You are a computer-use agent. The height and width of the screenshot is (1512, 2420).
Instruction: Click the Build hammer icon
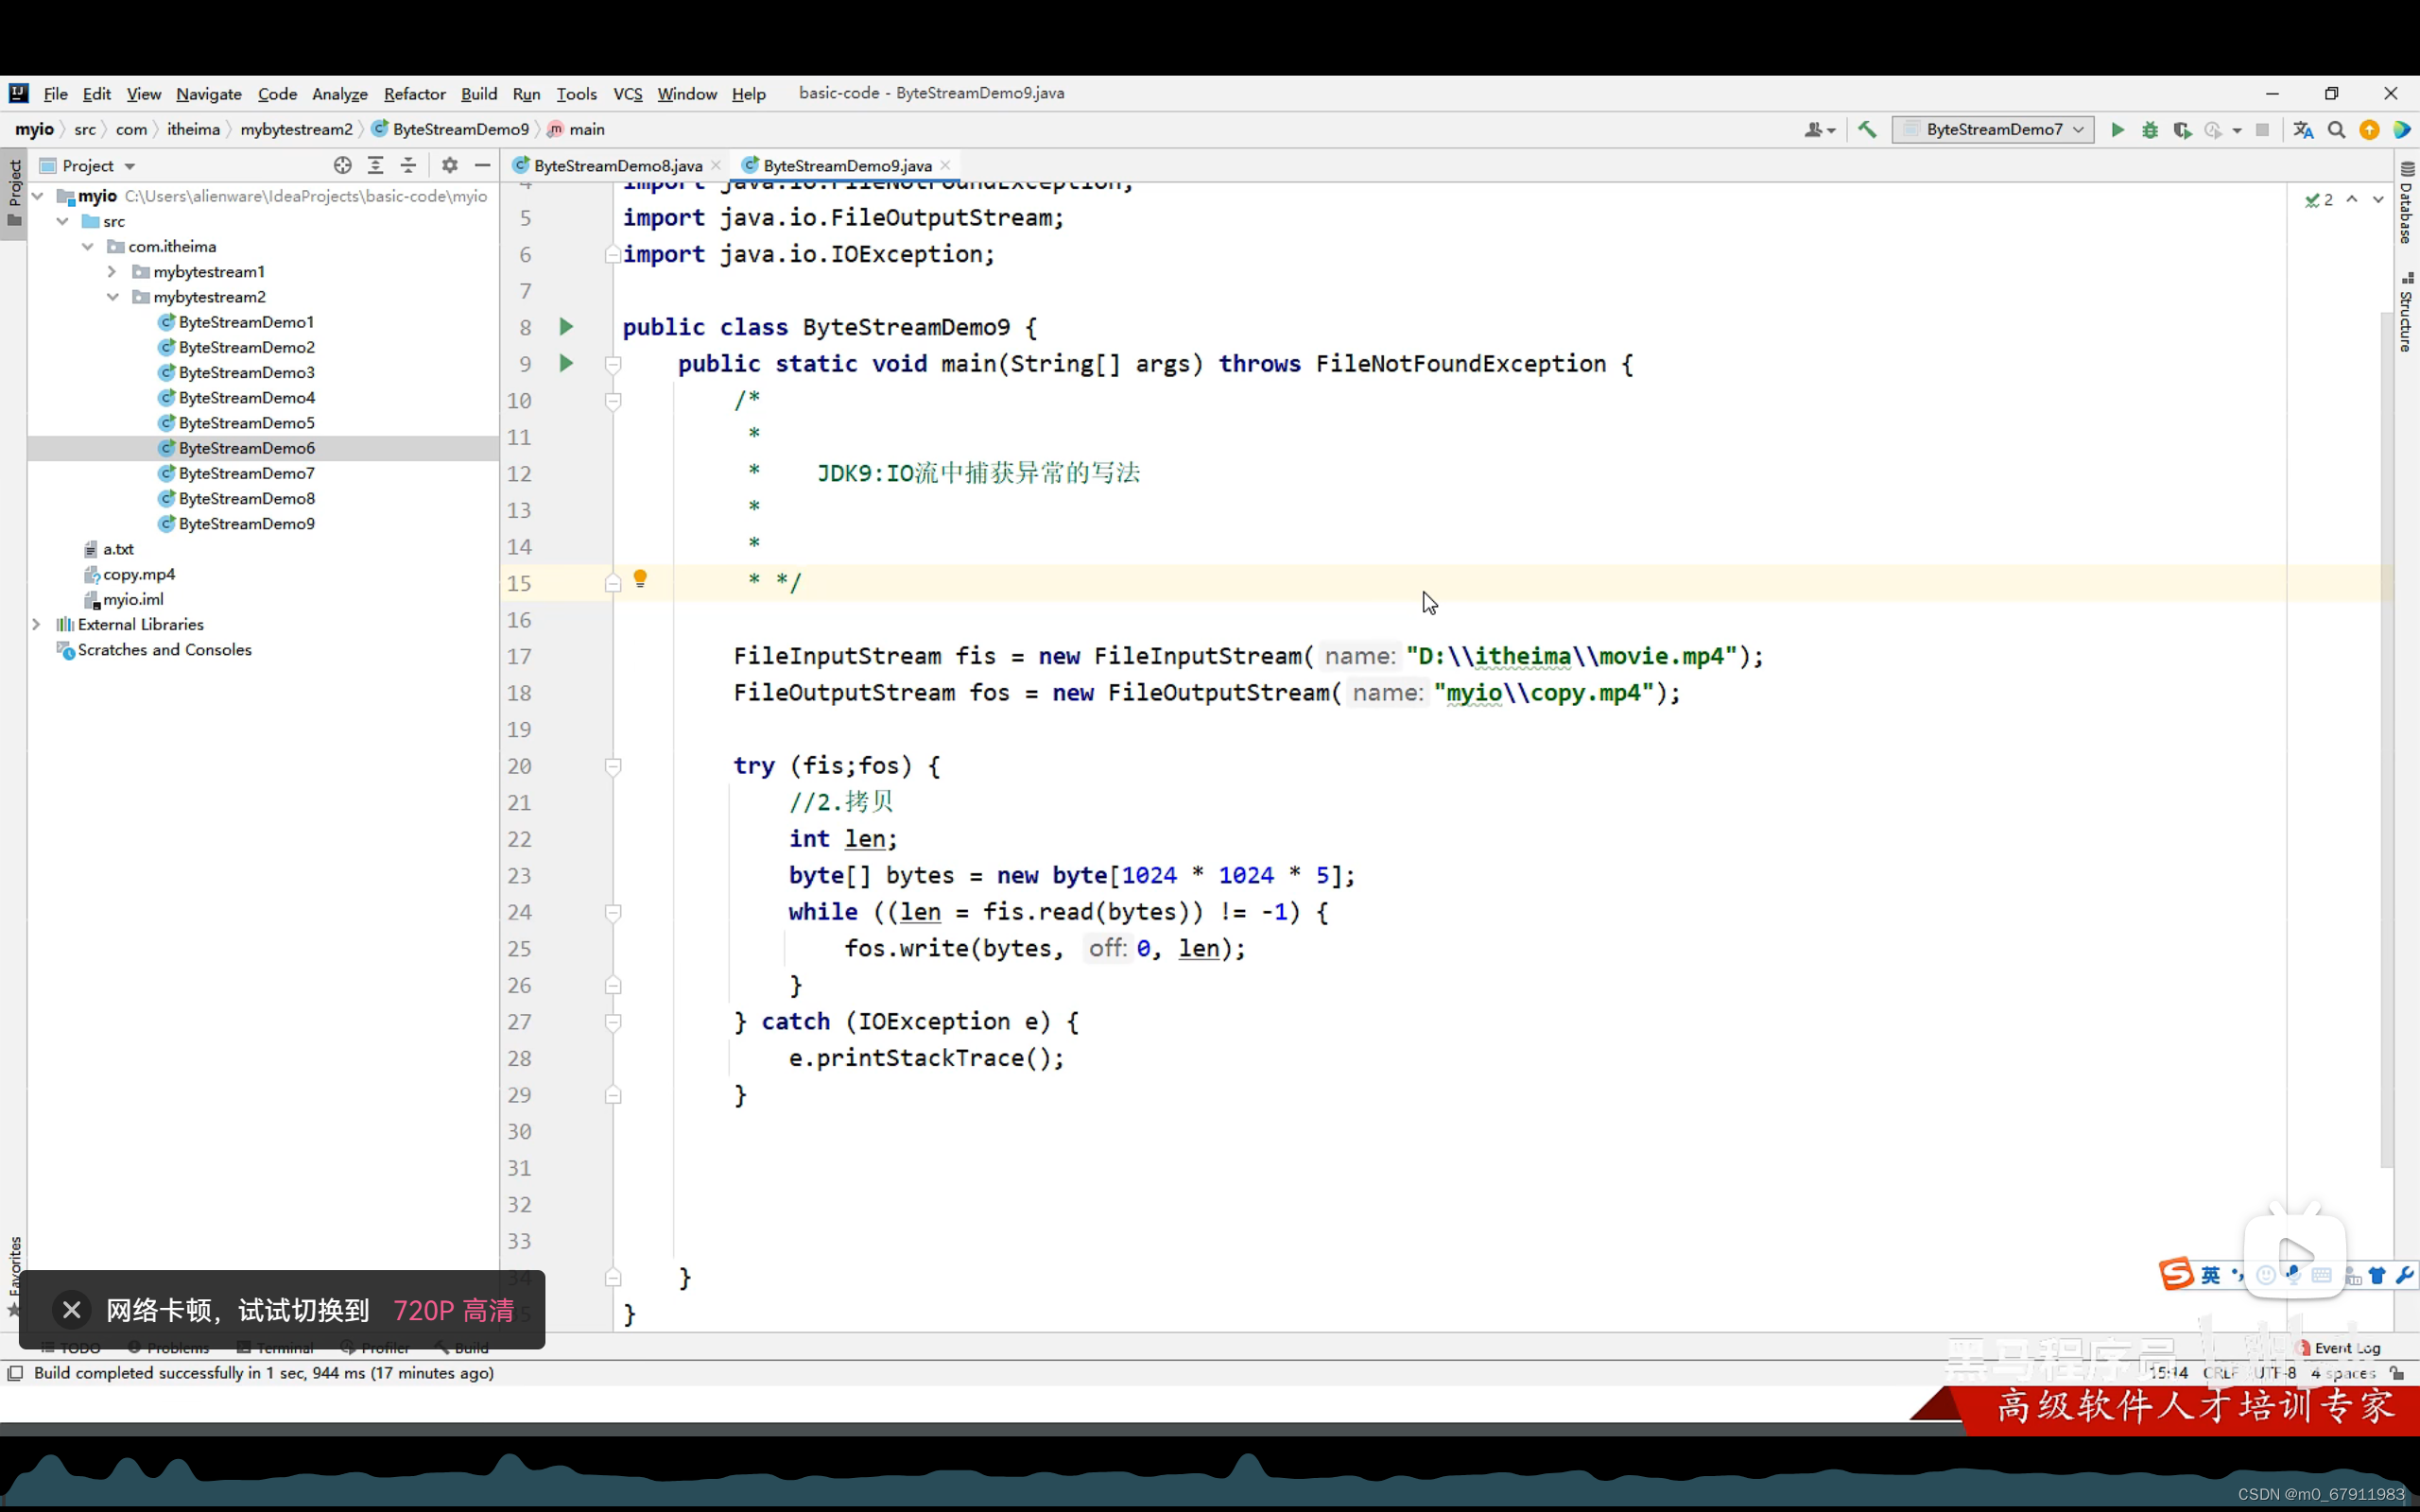1867,130
